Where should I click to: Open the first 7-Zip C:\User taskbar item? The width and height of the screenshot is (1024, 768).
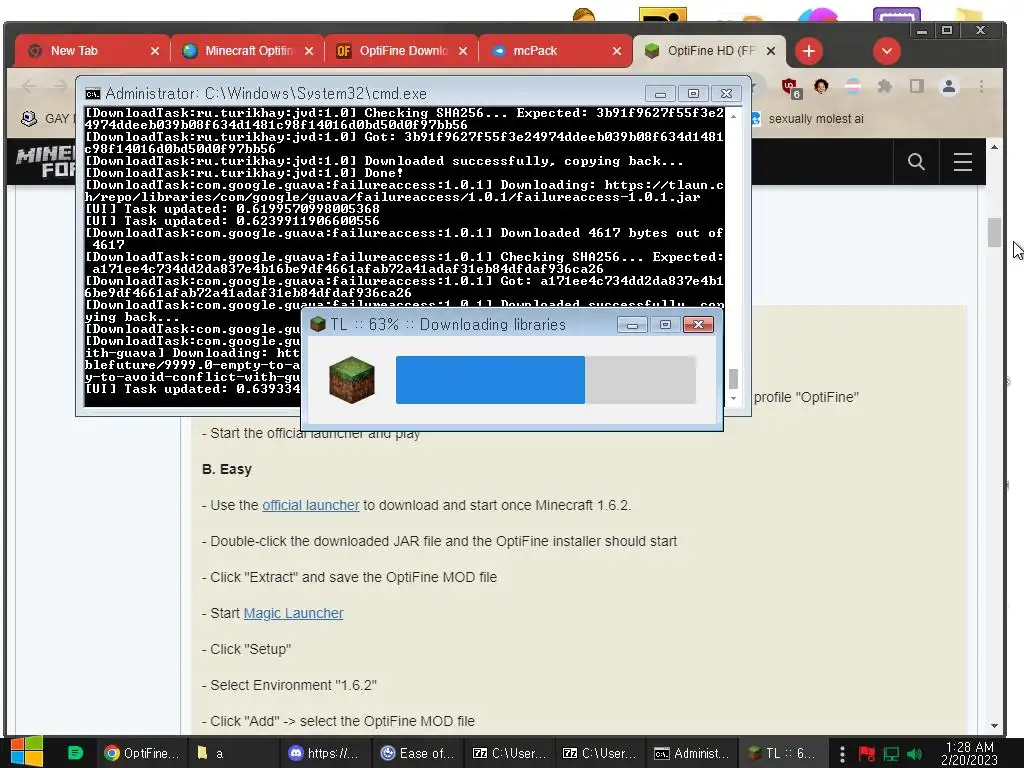point(508,753)
